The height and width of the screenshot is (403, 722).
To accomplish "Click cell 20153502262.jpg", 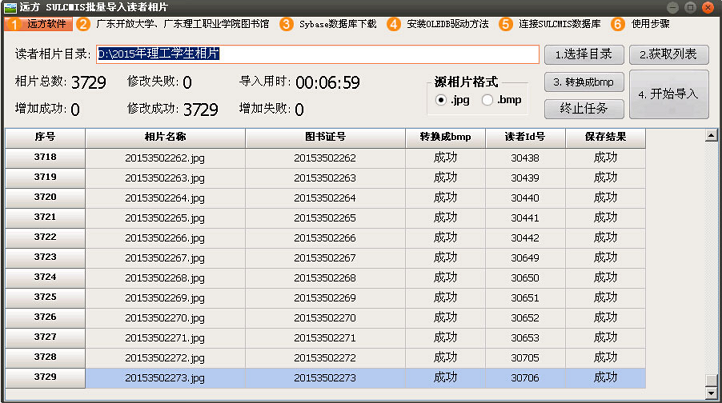I will click(x=165, y=158).
